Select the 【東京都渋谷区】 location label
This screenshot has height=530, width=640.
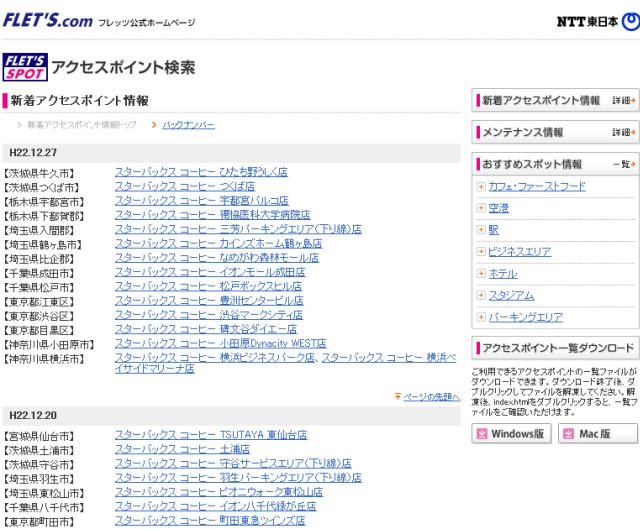[x=39, y=316]
